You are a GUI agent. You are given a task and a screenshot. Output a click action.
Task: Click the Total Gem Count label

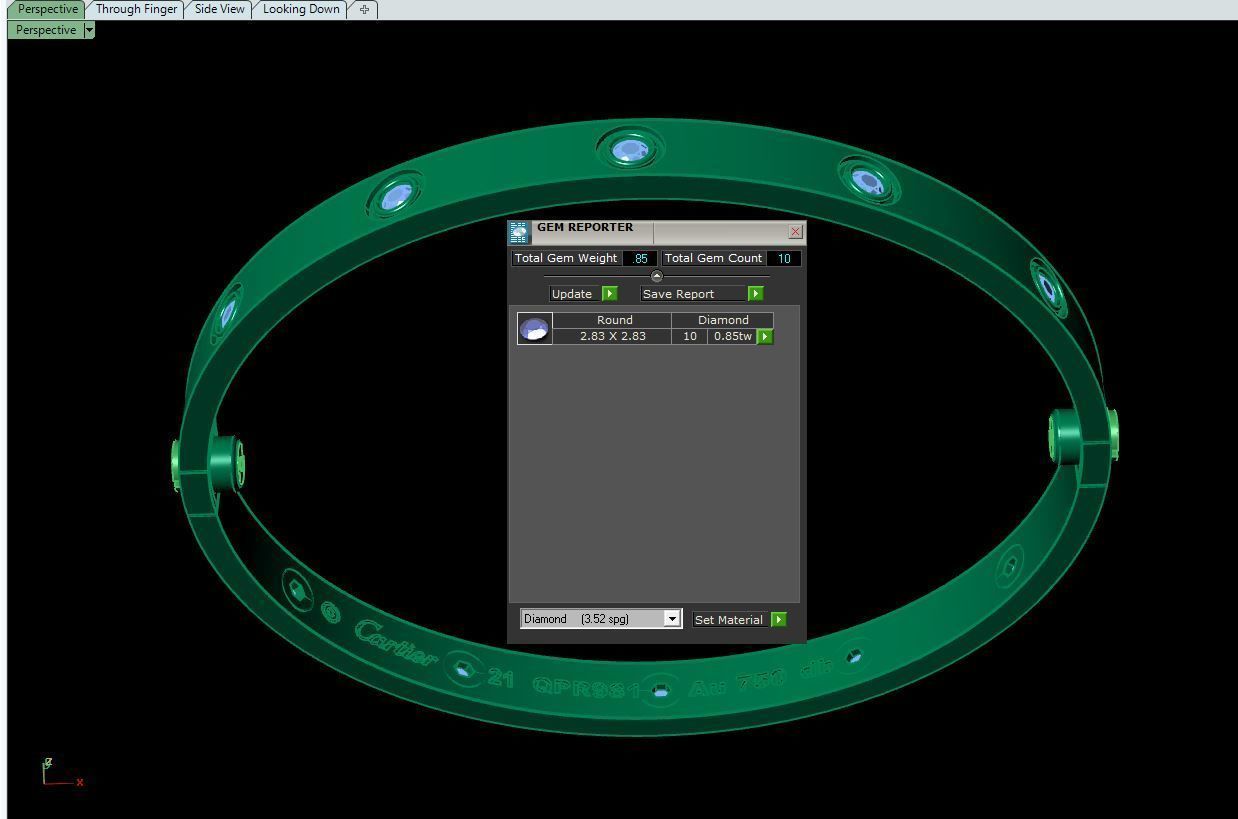[714, 258]
